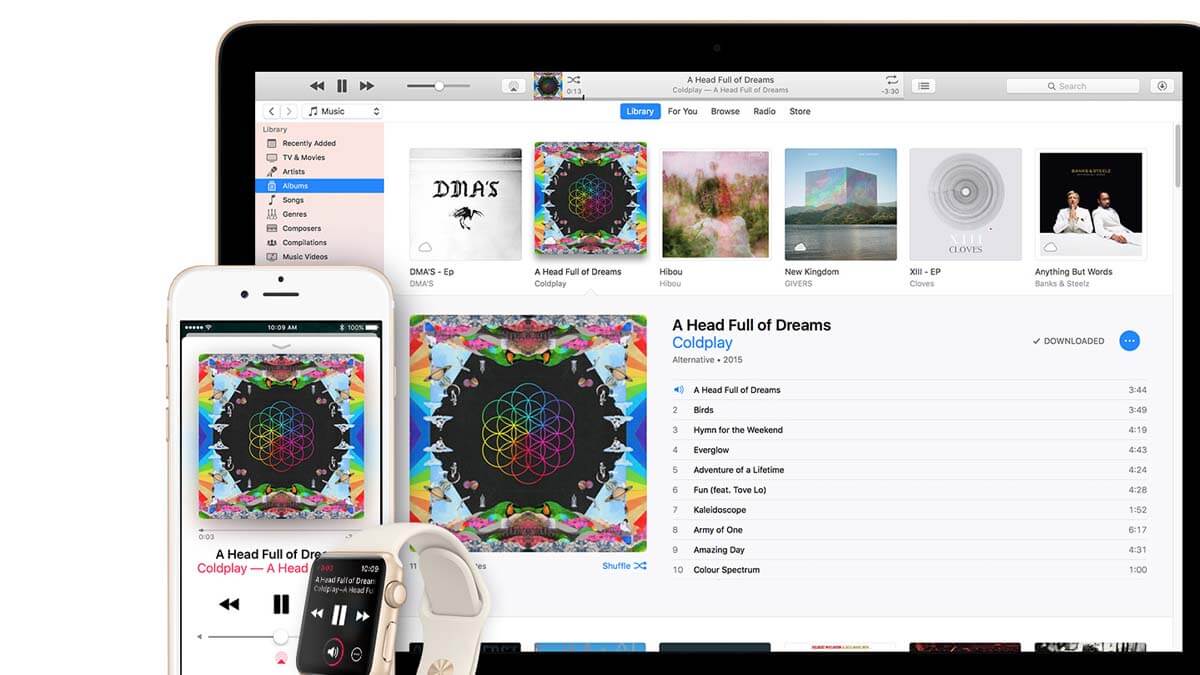Switch to the Radio tab

(x=765, y=111)
